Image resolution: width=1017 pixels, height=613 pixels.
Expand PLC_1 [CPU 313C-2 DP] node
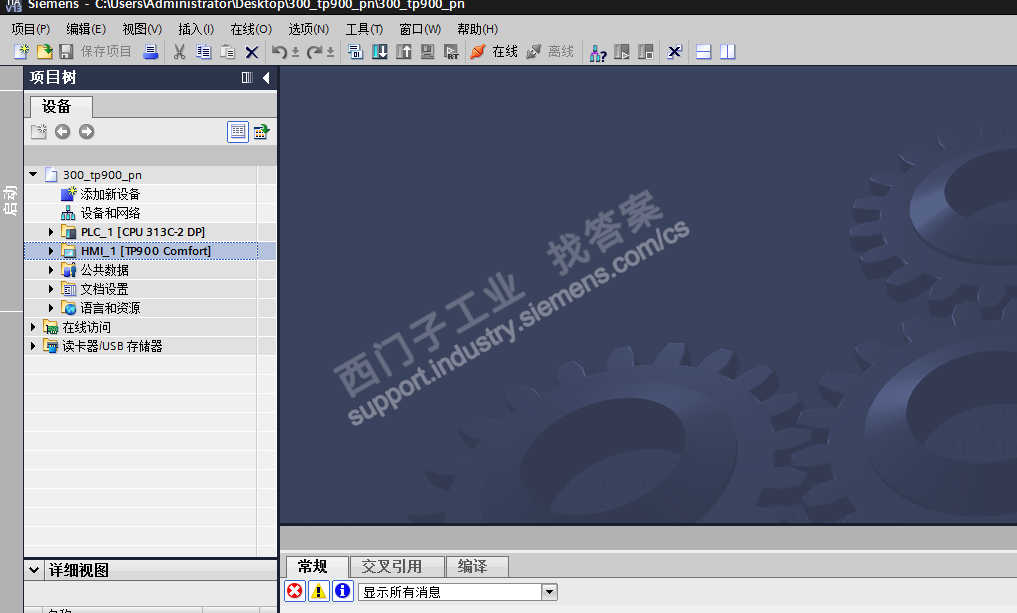(51, 232)
